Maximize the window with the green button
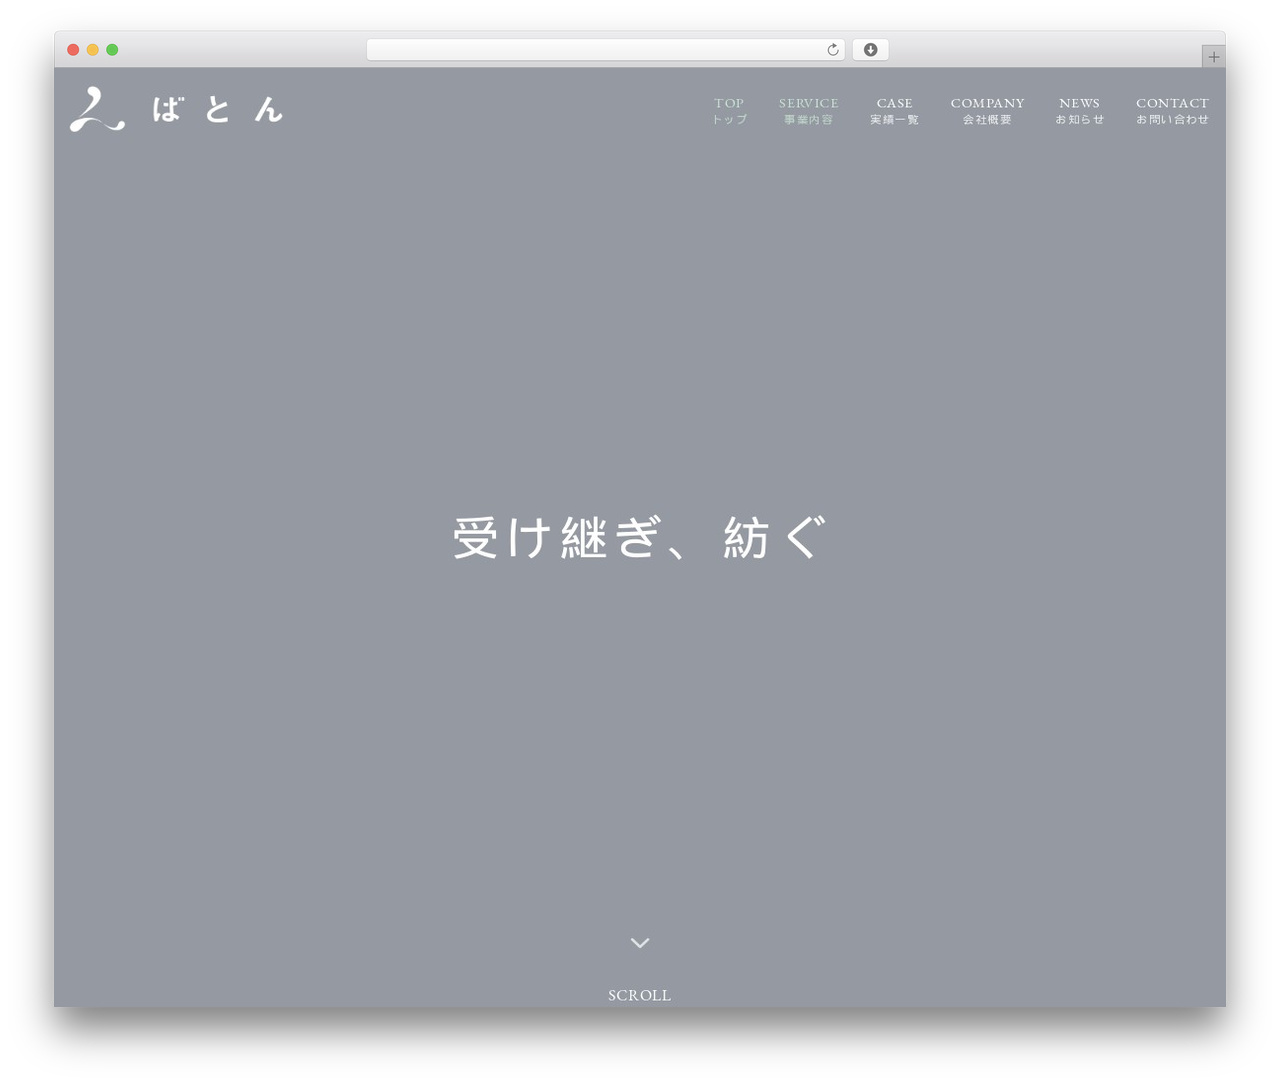This screenshot has width=1280, height=1084. [x=112, y=50]
